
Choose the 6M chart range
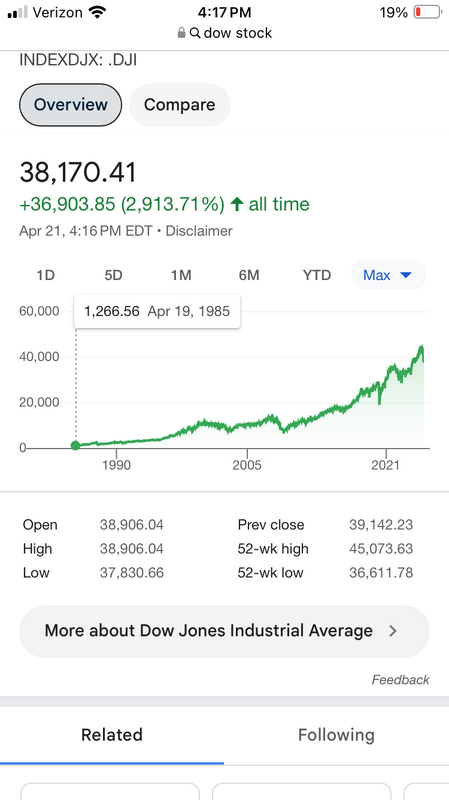tap(249, 276)
